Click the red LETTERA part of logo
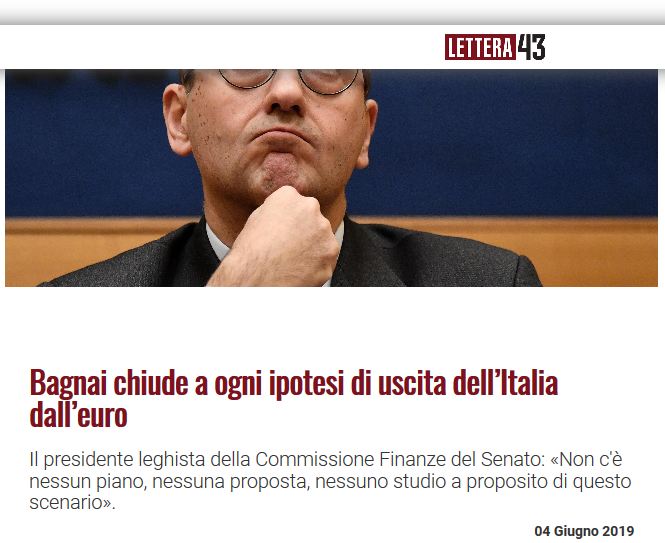This screenshot has height=543, width=665. tap(480, 47)
